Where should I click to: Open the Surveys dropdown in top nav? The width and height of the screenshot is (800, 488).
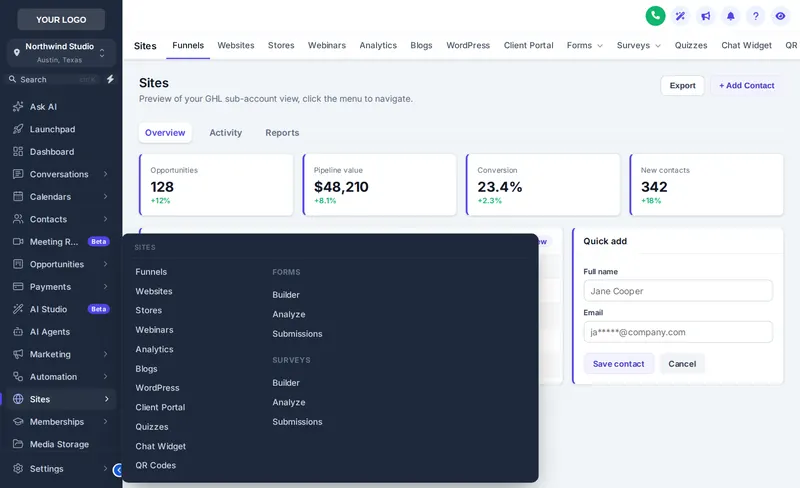point(639,45)
